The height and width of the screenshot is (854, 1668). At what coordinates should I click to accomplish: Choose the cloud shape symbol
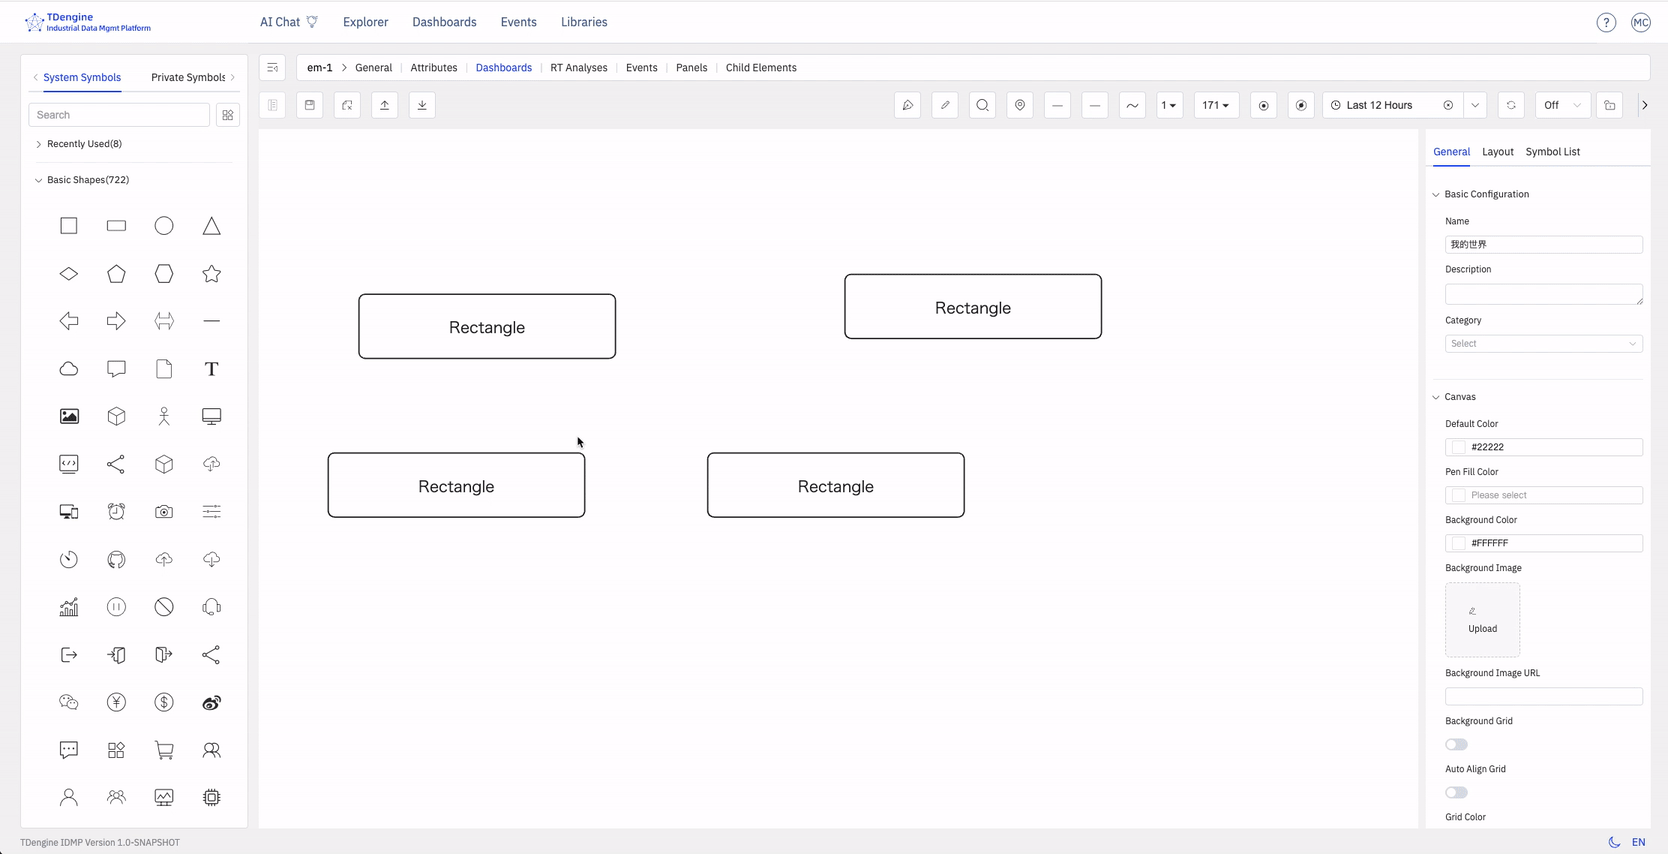(x=69, y=369)
